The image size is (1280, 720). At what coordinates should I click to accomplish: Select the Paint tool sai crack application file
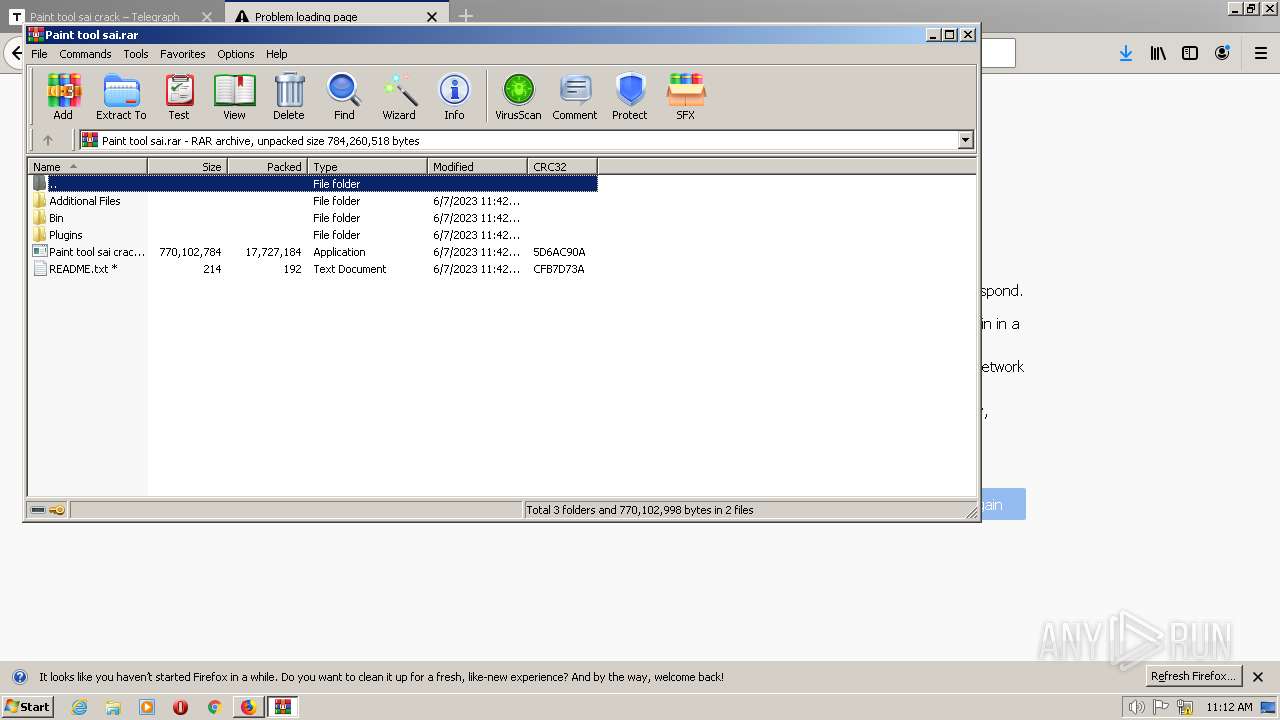coord(313,252)
